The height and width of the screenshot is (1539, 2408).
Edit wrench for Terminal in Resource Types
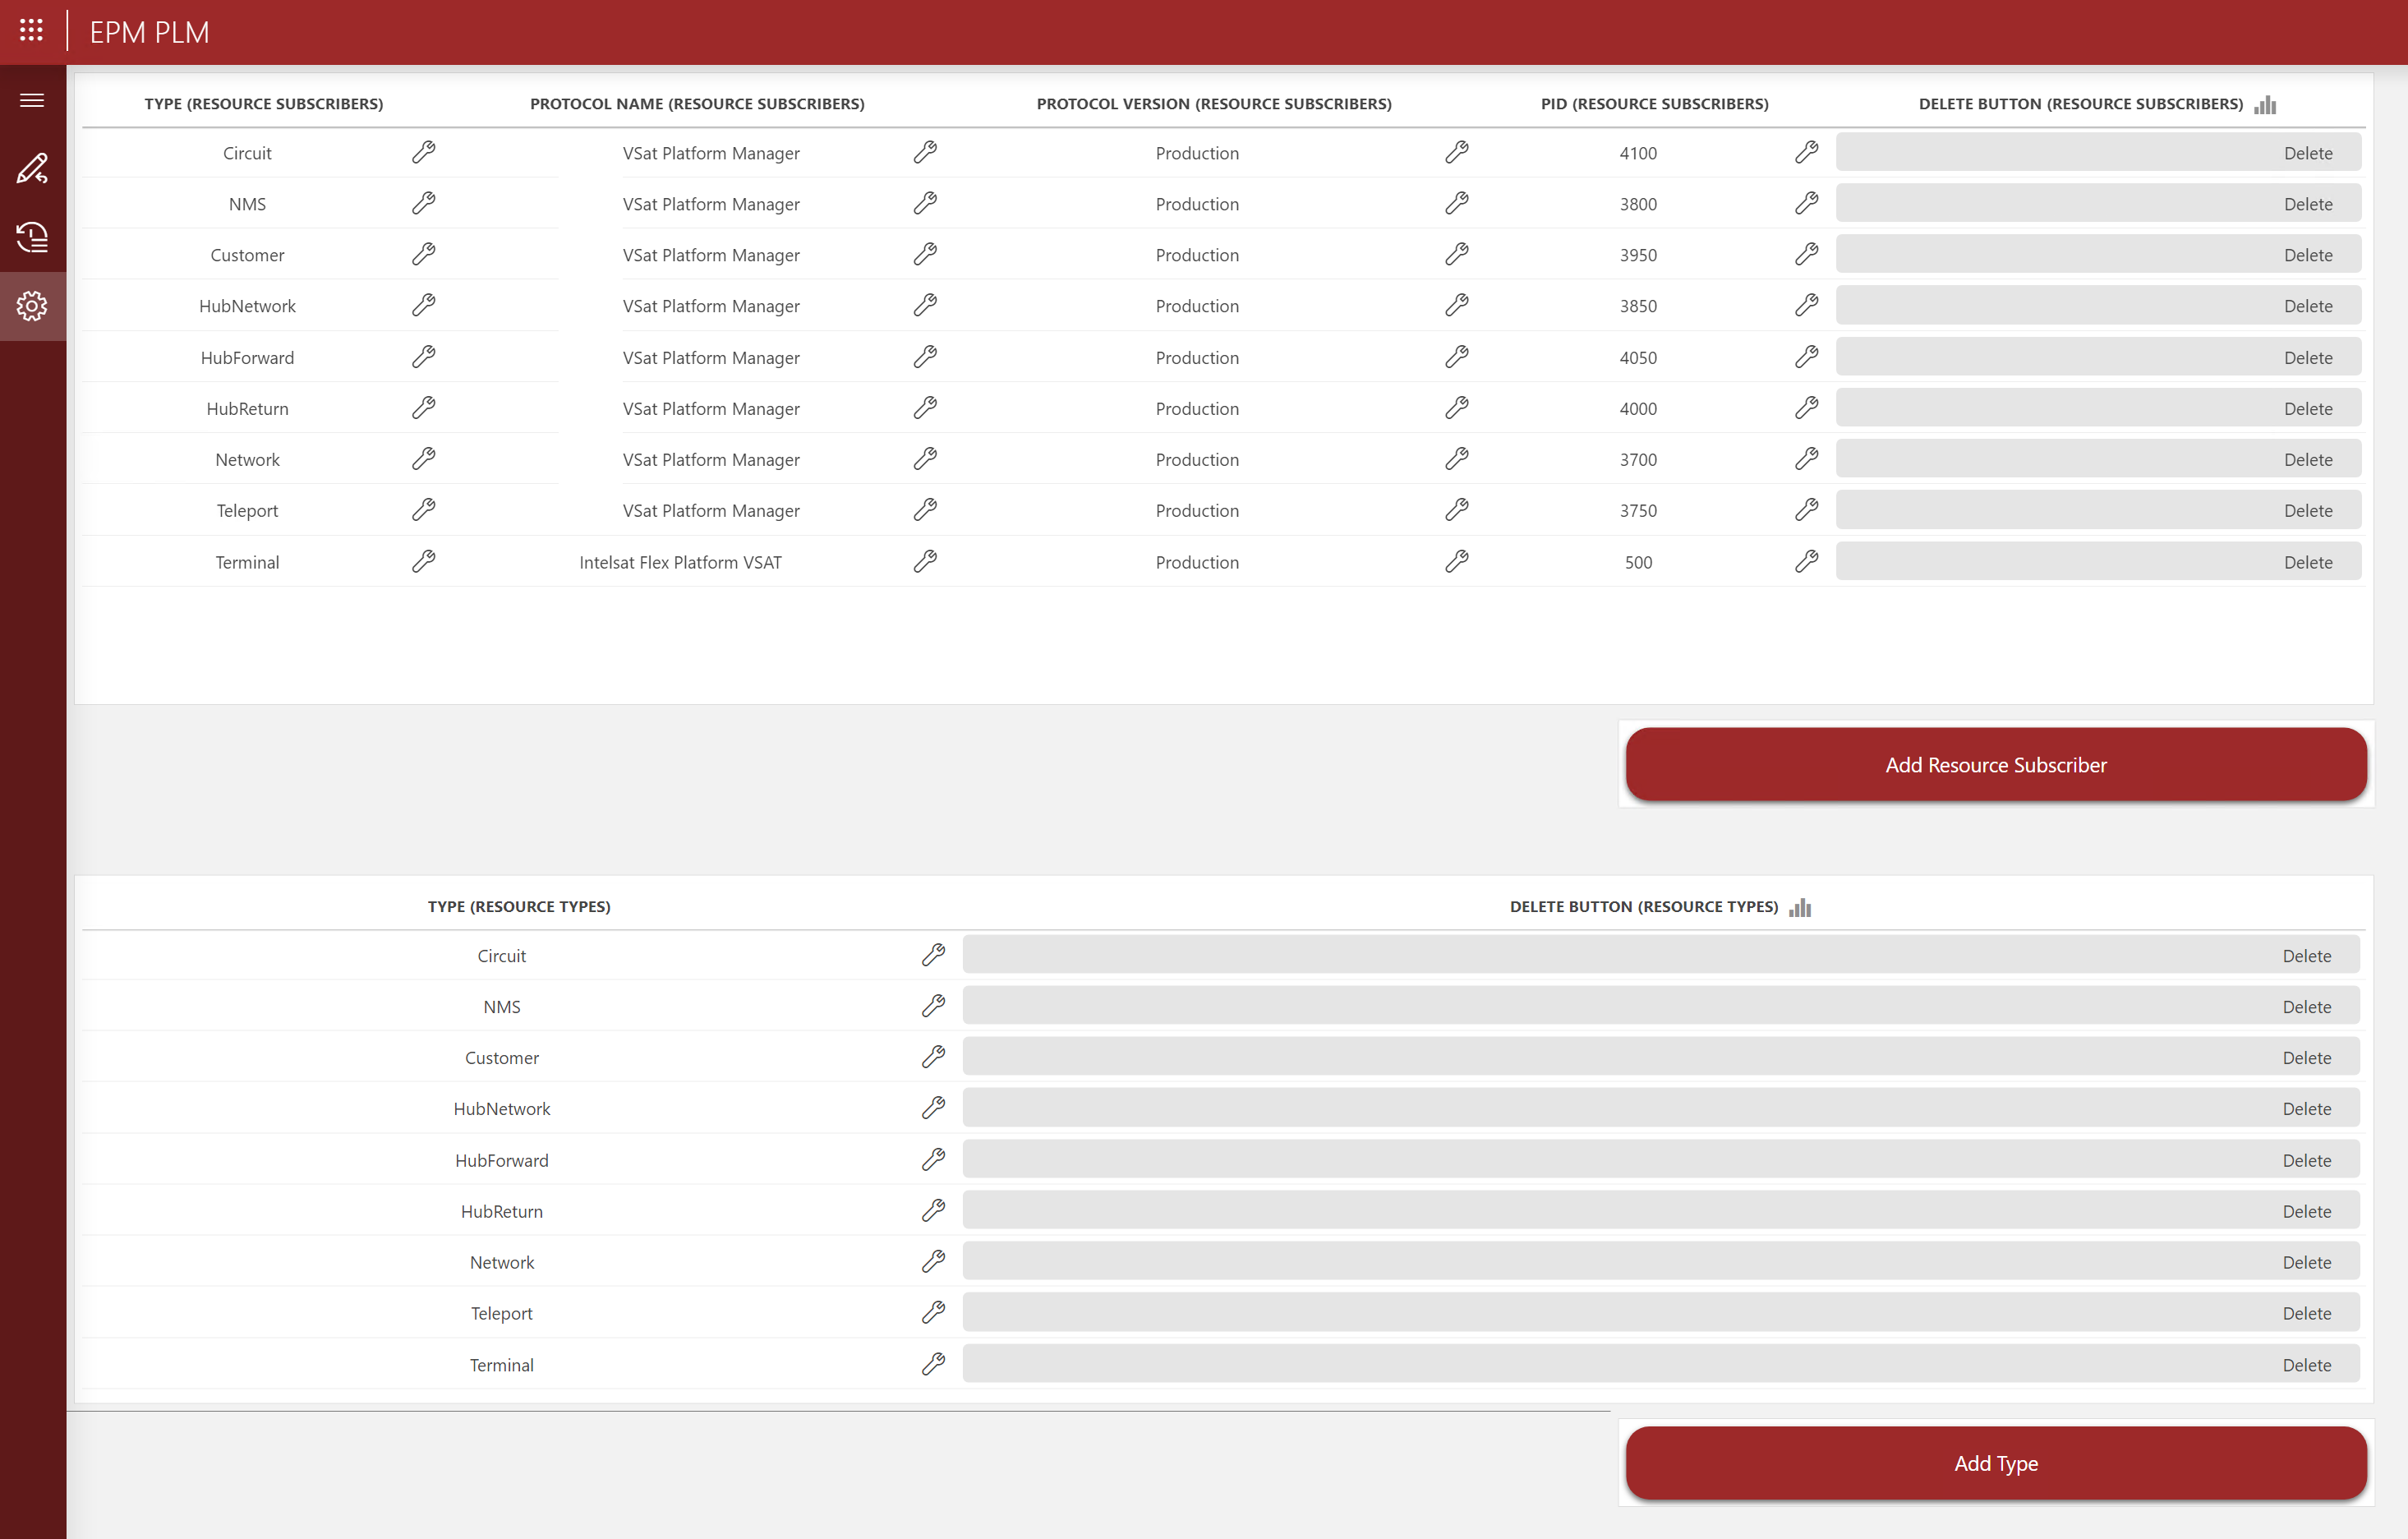tap(933, 1364)
